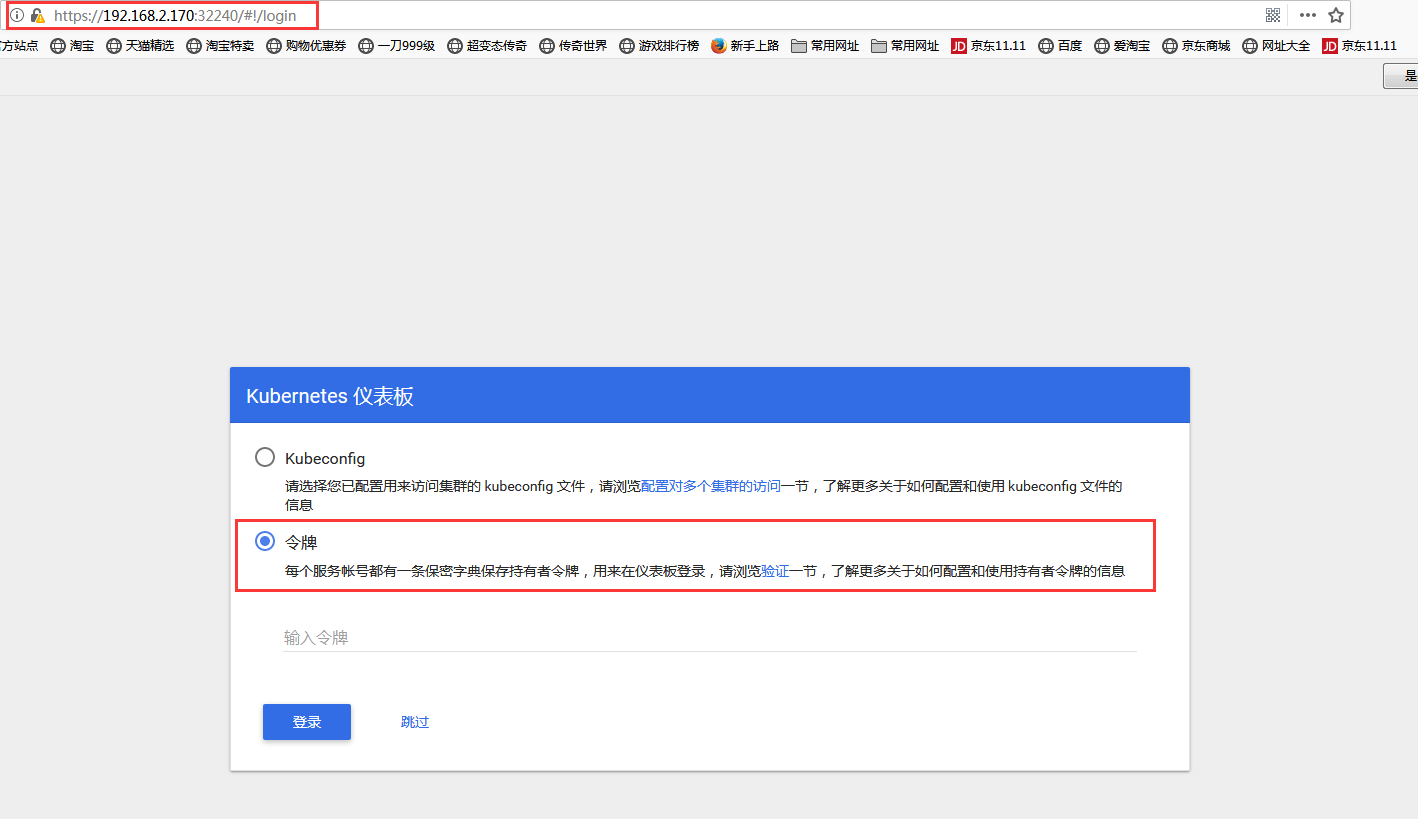This screenshot has height=819, width=1418.
Task: Select the 令牌 (token) radio option
Action: 265,541
